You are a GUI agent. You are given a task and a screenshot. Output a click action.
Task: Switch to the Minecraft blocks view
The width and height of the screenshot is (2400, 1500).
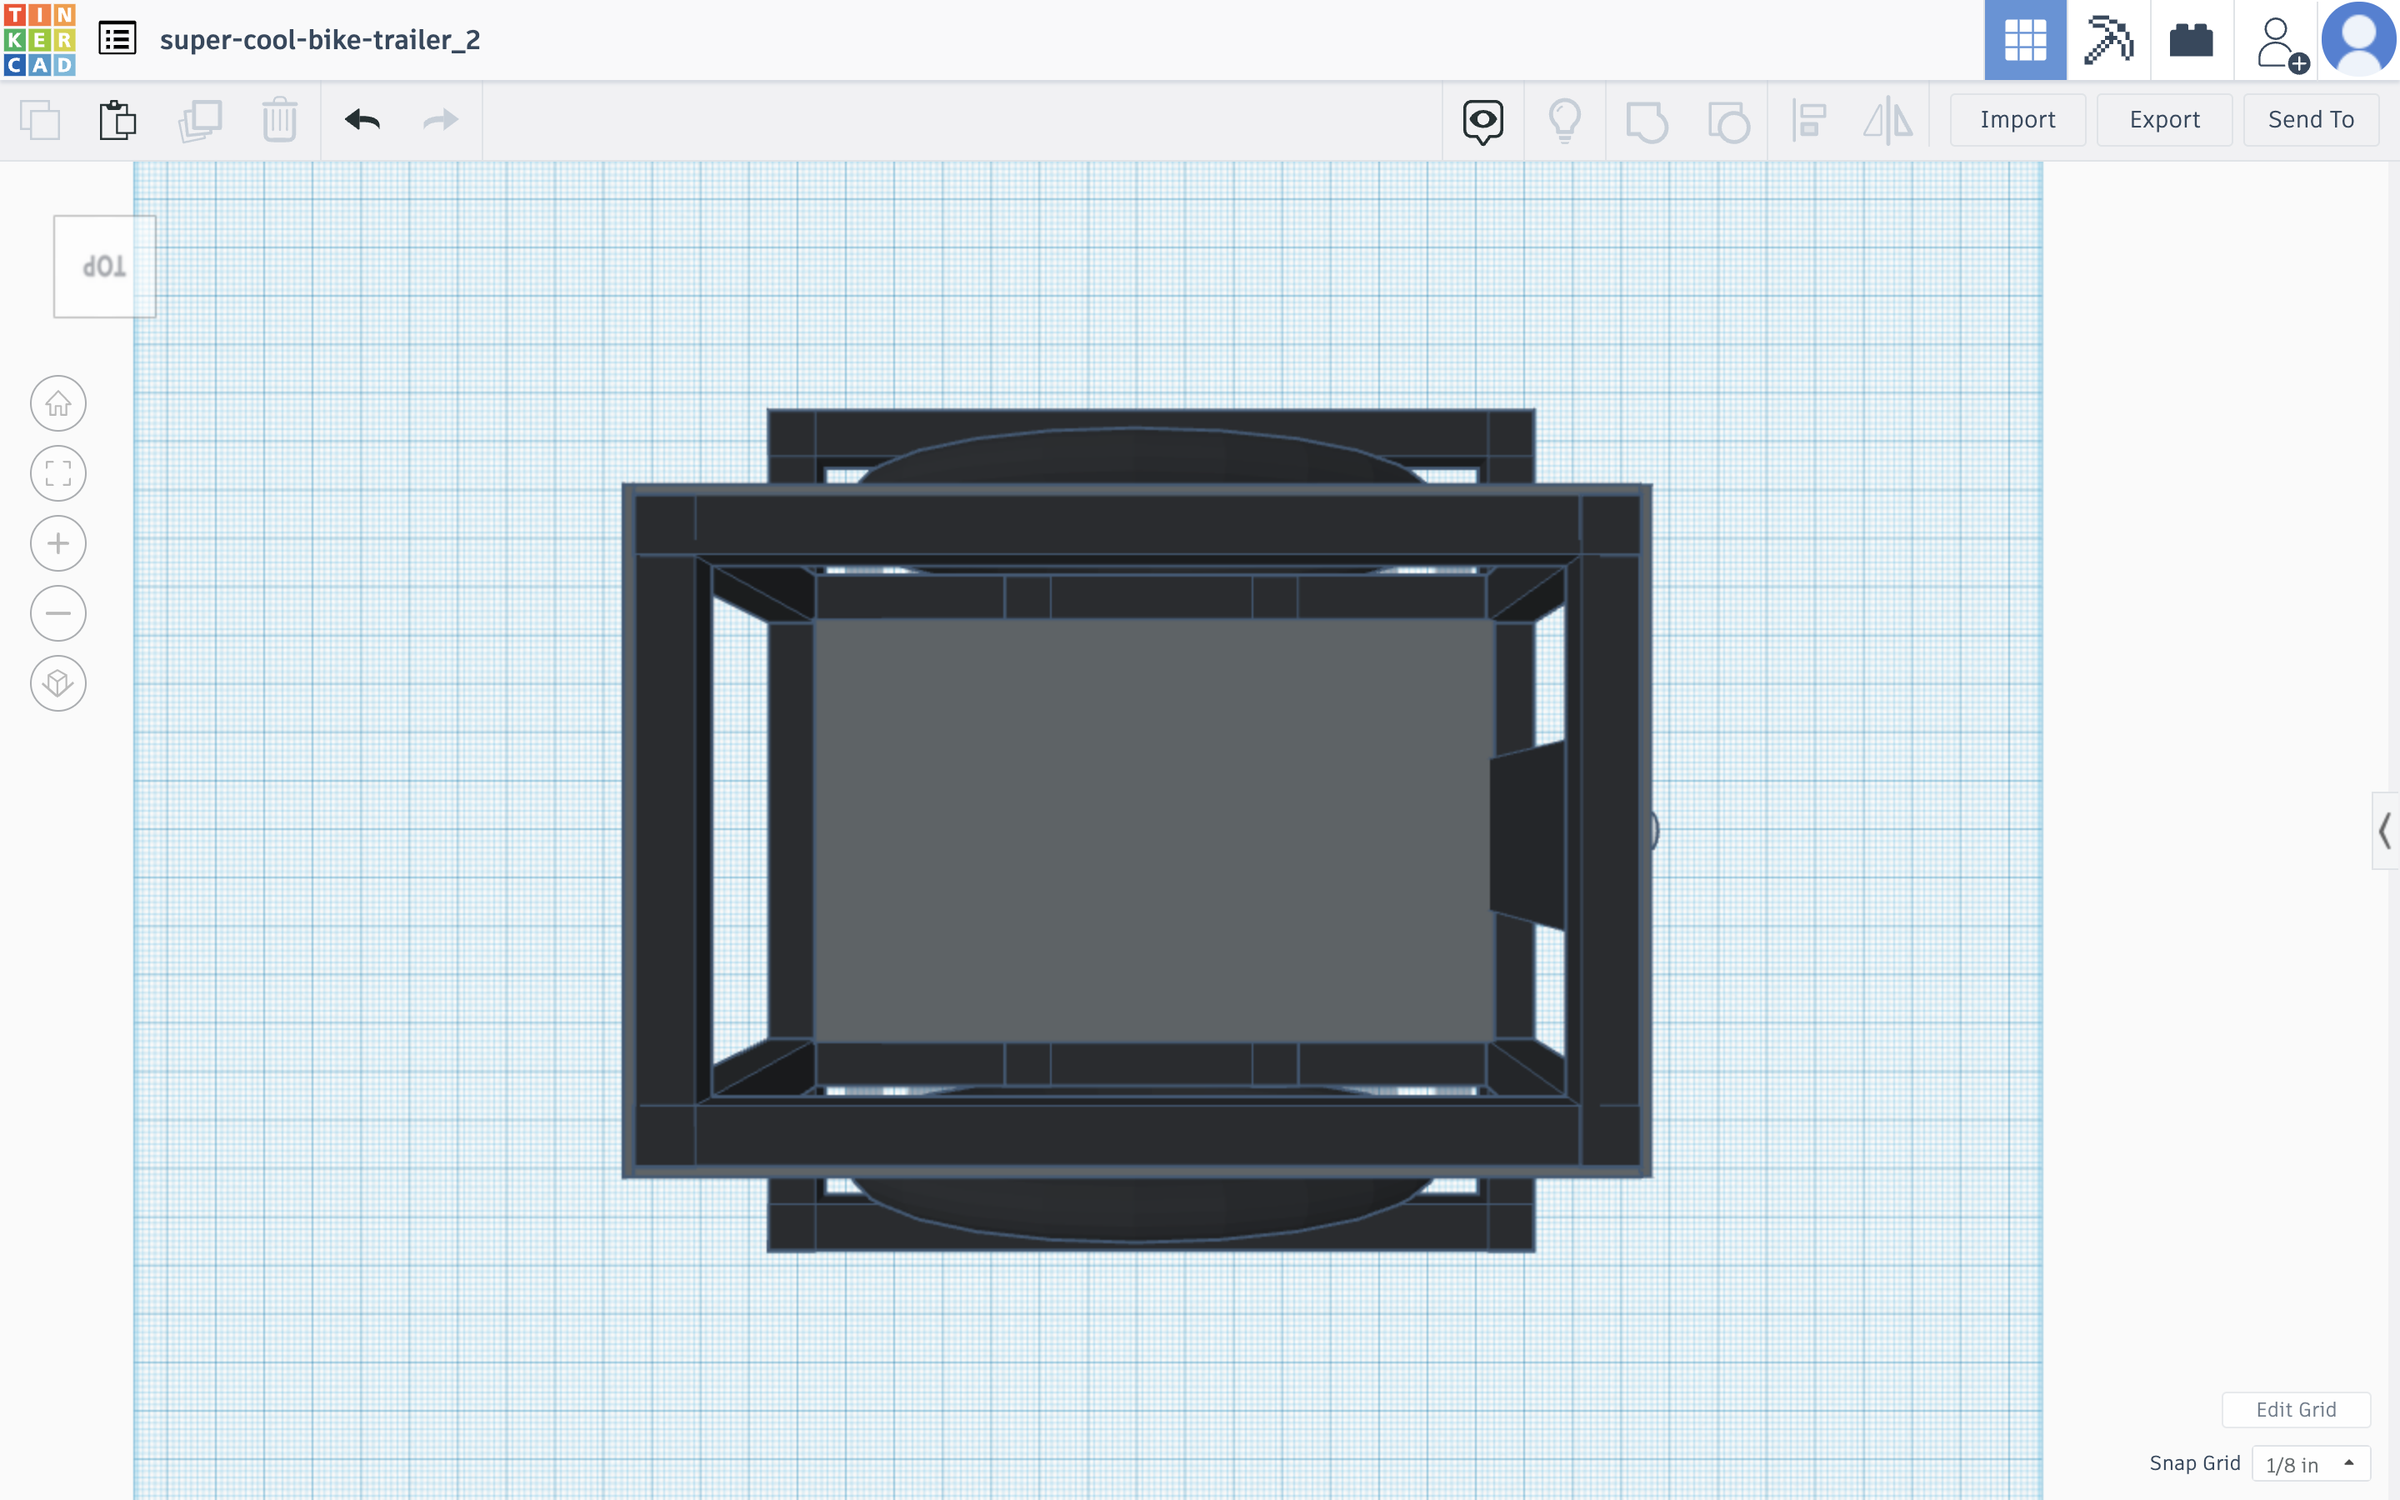click(x=2108, y=40)
